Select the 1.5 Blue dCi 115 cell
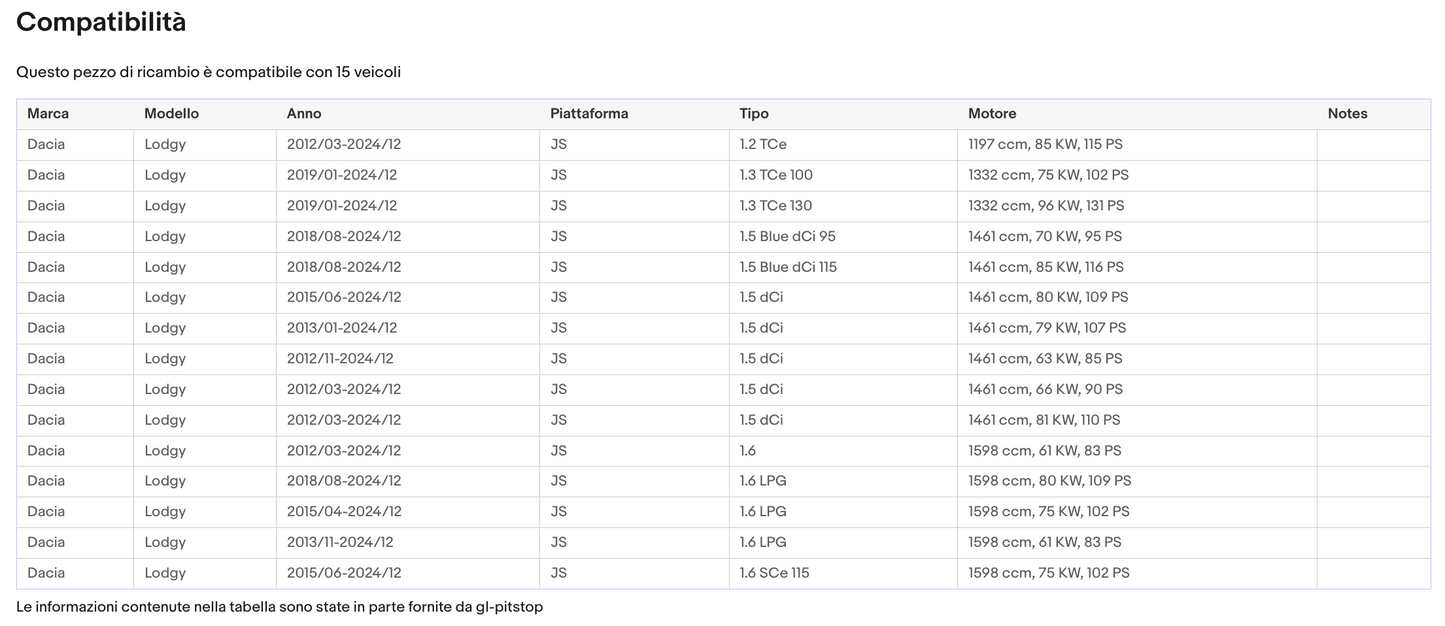Image resolution: width=1445 pixels, height=626 pixels. (788, 267)
